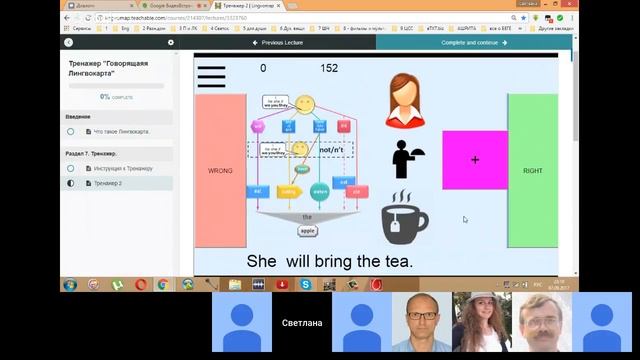Go back using browser back arrow
This screenshot has height=360, width=640.
pyautogui.click(x=67, y=18)
